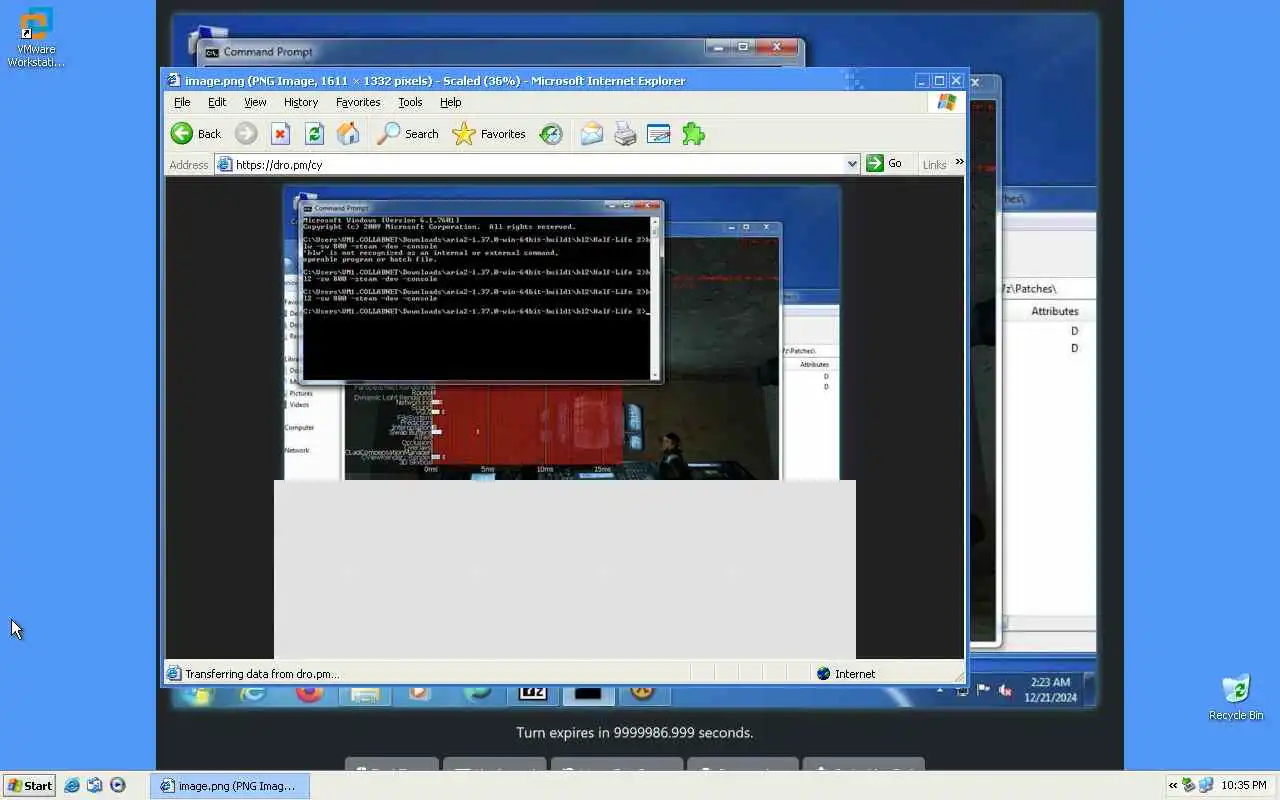Stop page loading with the red X icon
The height and width of the screenshot is (800, 1280).
pyautogui.click(x=281, y=134)
